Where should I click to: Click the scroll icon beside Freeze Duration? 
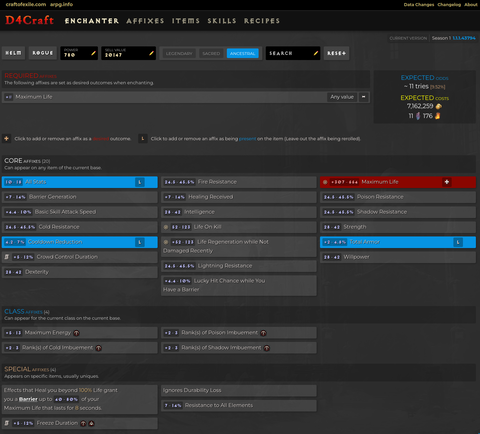[7, 423]
